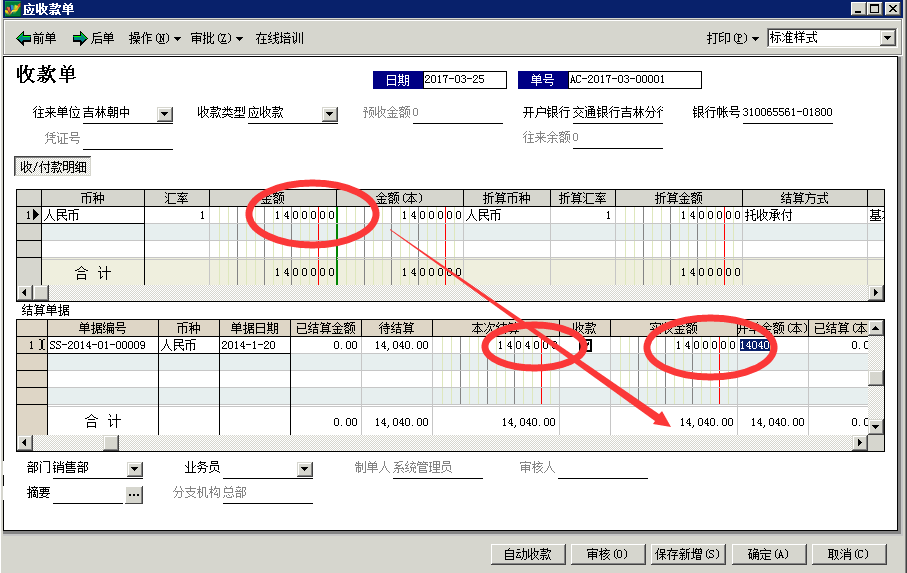The width and height of the screenshot is (907, 573).
Task: Open the 审批(Z) menu
Action: pos(216,38)
